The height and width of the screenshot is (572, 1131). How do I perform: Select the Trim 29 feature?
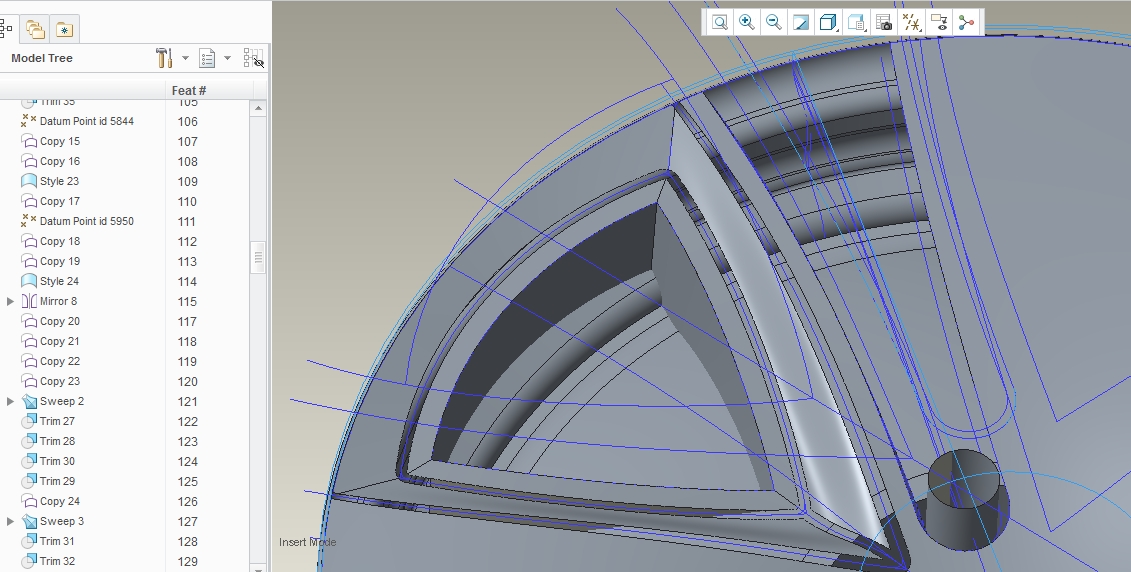[57, 481]
